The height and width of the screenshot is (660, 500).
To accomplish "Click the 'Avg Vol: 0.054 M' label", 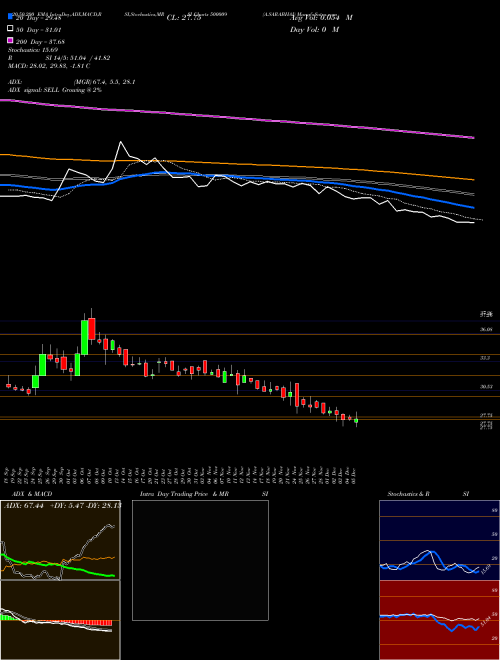I will click(x=321, y=18).
